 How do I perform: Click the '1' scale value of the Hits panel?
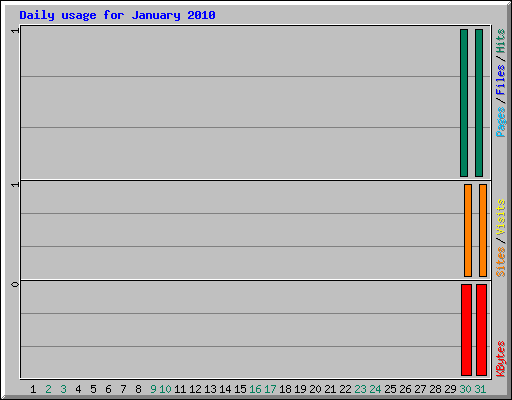click(15, 30)
